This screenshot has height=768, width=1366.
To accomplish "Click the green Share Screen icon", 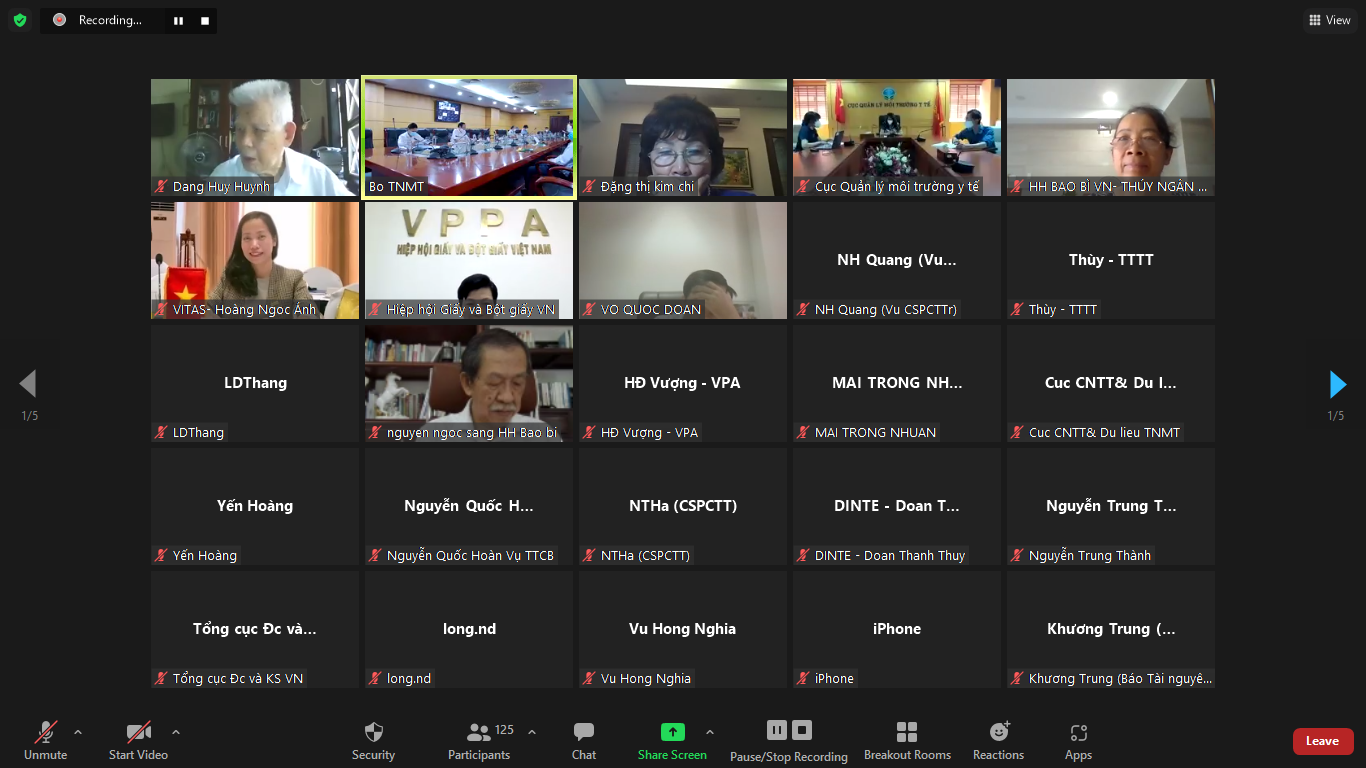I will pos(672,732).
